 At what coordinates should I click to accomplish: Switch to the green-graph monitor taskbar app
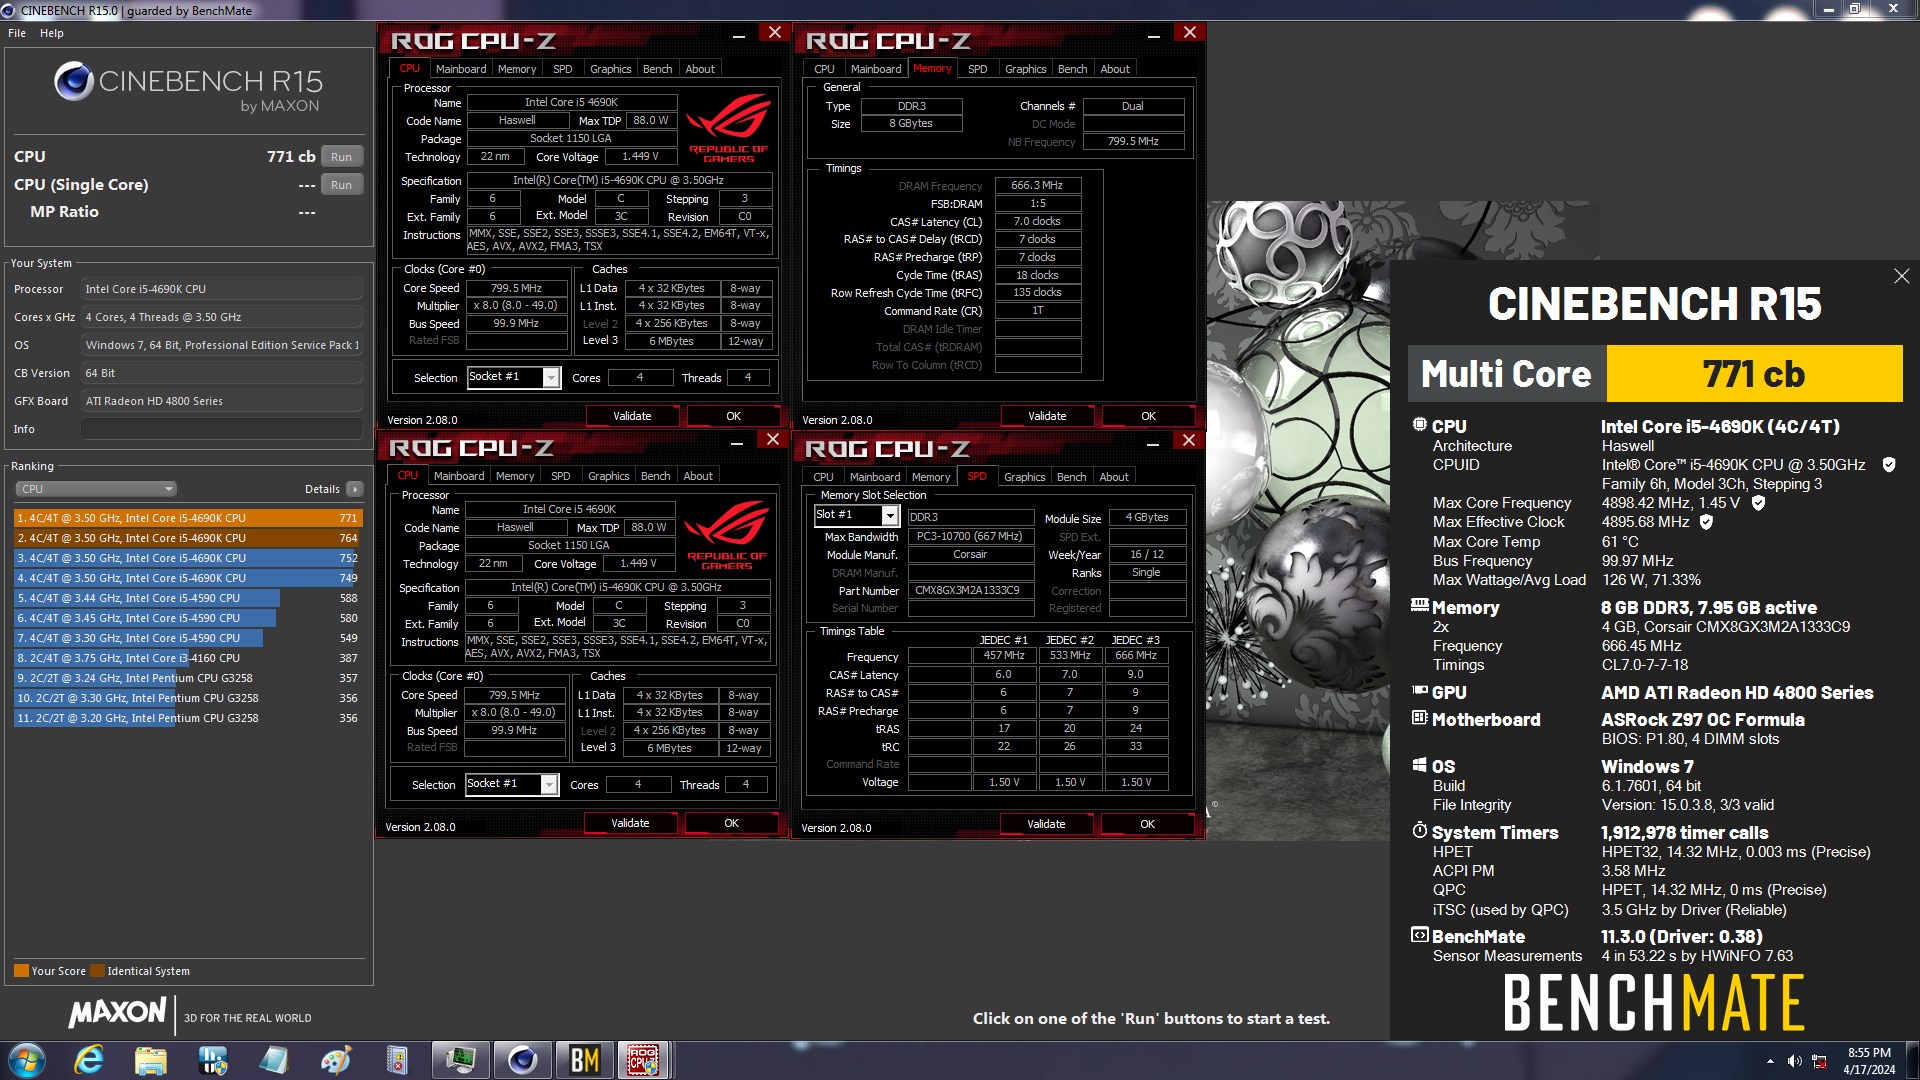click(x=460, y=1060)
